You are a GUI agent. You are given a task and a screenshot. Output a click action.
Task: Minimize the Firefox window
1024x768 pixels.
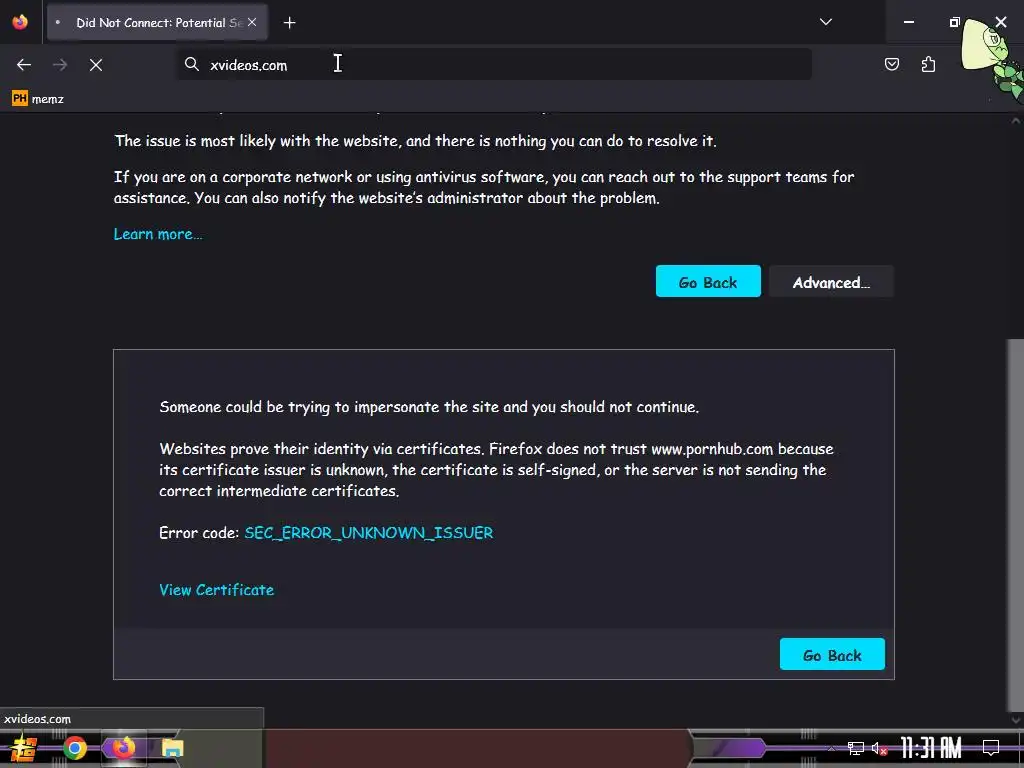click(908, 22)
